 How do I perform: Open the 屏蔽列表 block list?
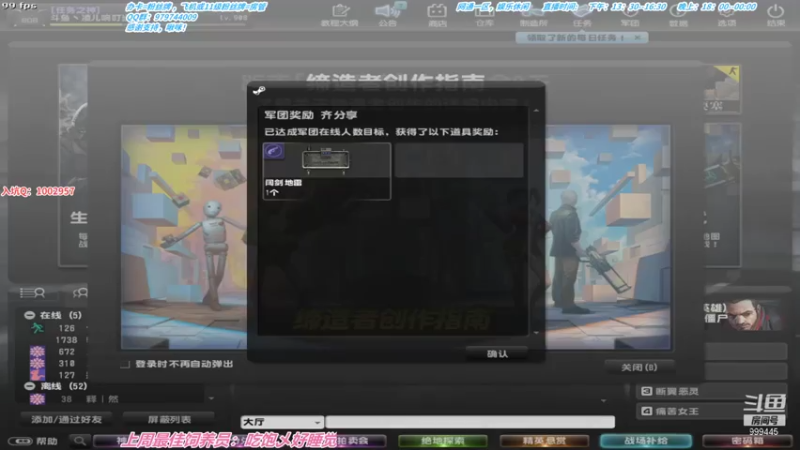click(x=169, y=419)
